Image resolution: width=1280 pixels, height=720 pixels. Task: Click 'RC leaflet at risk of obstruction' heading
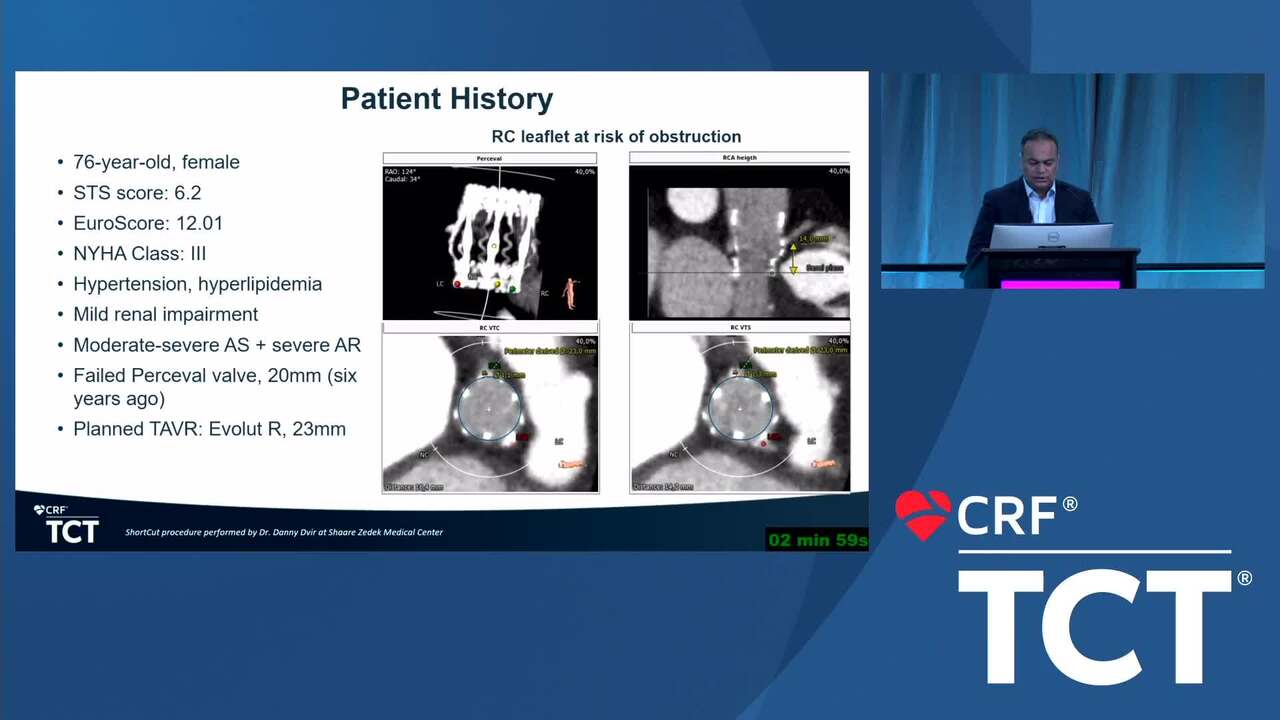pos(616,136)
